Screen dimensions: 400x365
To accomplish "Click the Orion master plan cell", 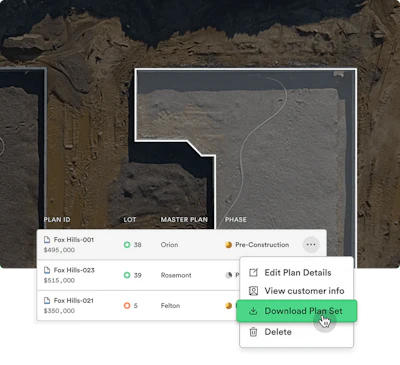I will point(169,245).
